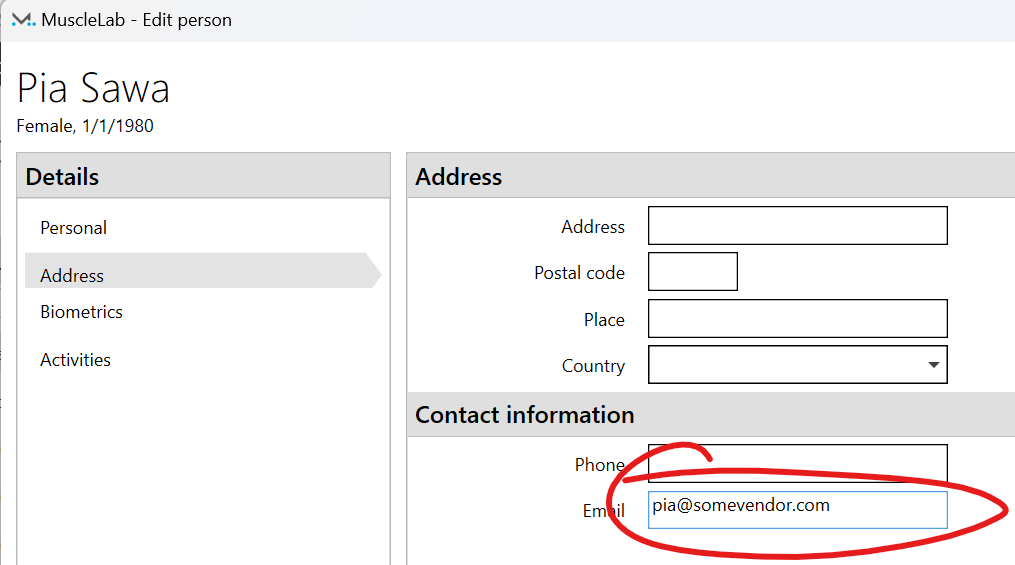
Task: Focus the Address text field
Action: [x=798, y=226]
